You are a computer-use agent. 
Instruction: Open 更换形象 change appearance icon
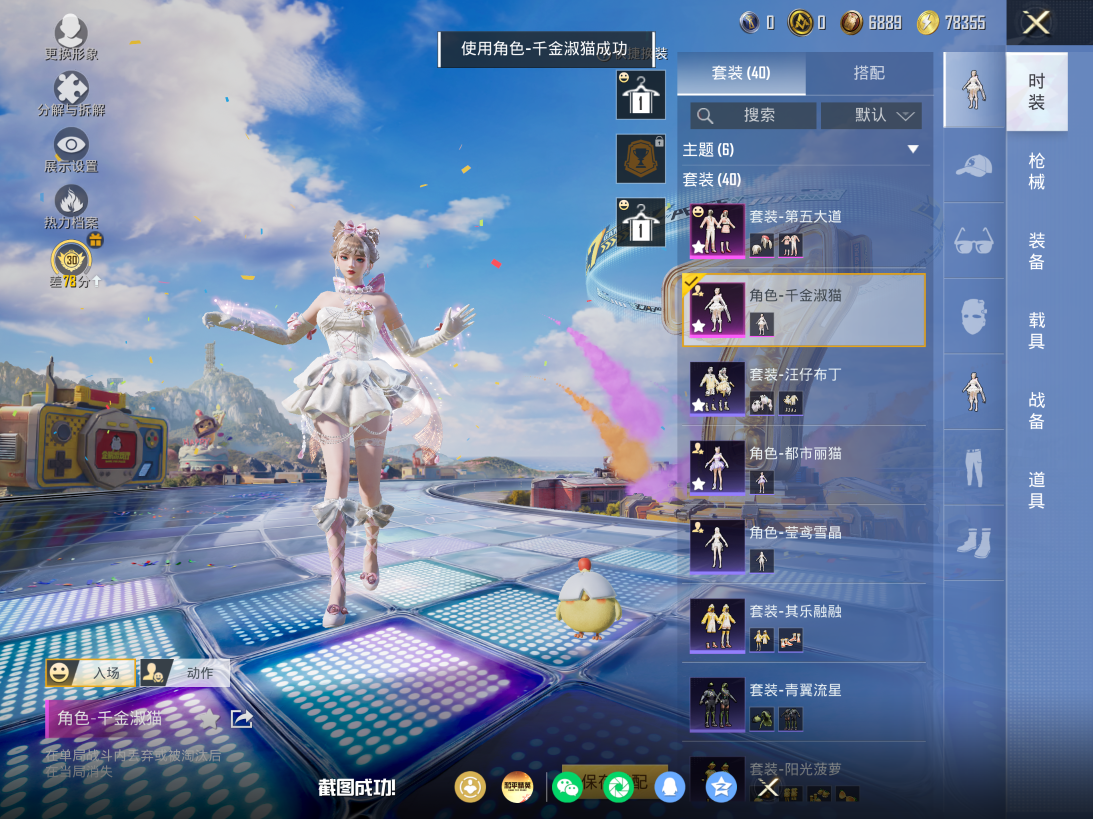[71, 38]
